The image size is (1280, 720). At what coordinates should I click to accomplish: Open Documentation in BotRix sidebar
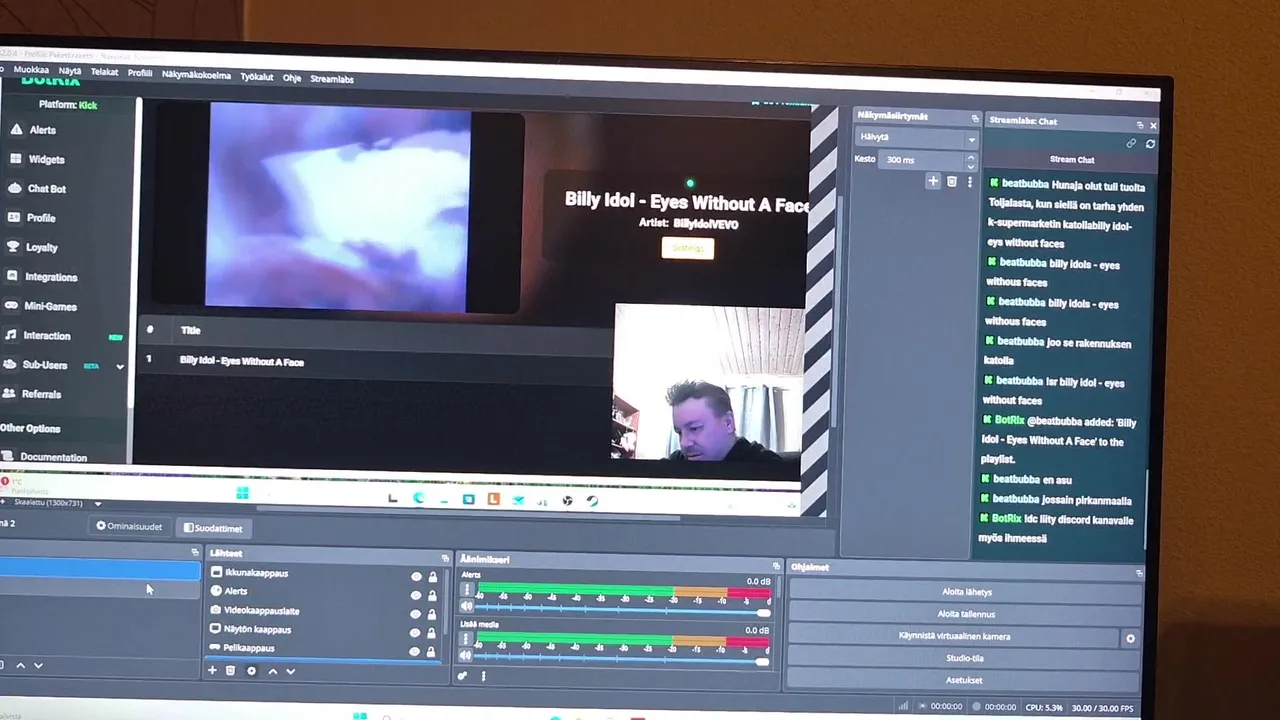pyautogui.click(x=45, y=457)
